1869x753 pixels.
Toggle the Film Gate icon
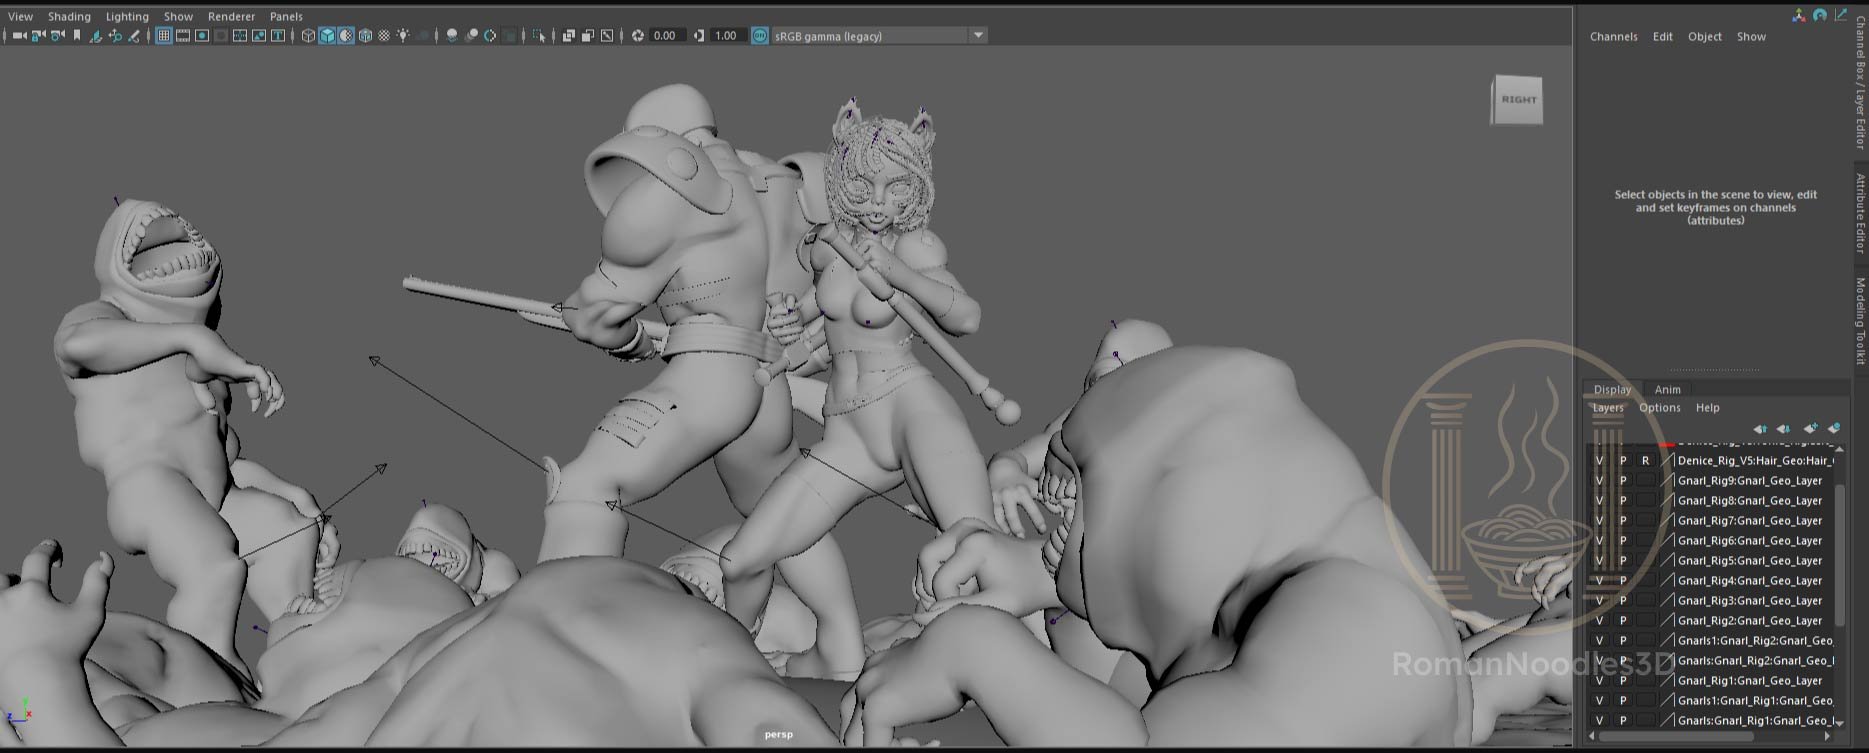click(182, 35)
